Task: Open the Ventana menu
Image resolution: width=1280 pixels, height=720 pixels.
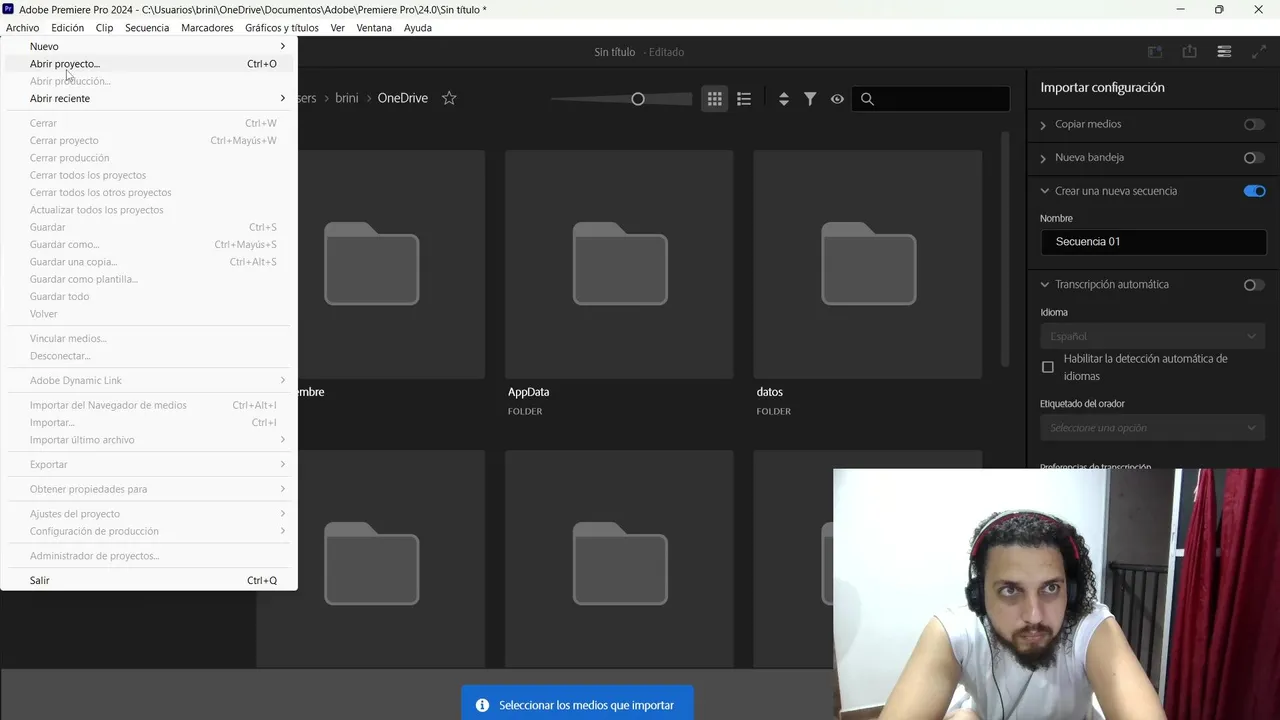Action: [374, 28]
